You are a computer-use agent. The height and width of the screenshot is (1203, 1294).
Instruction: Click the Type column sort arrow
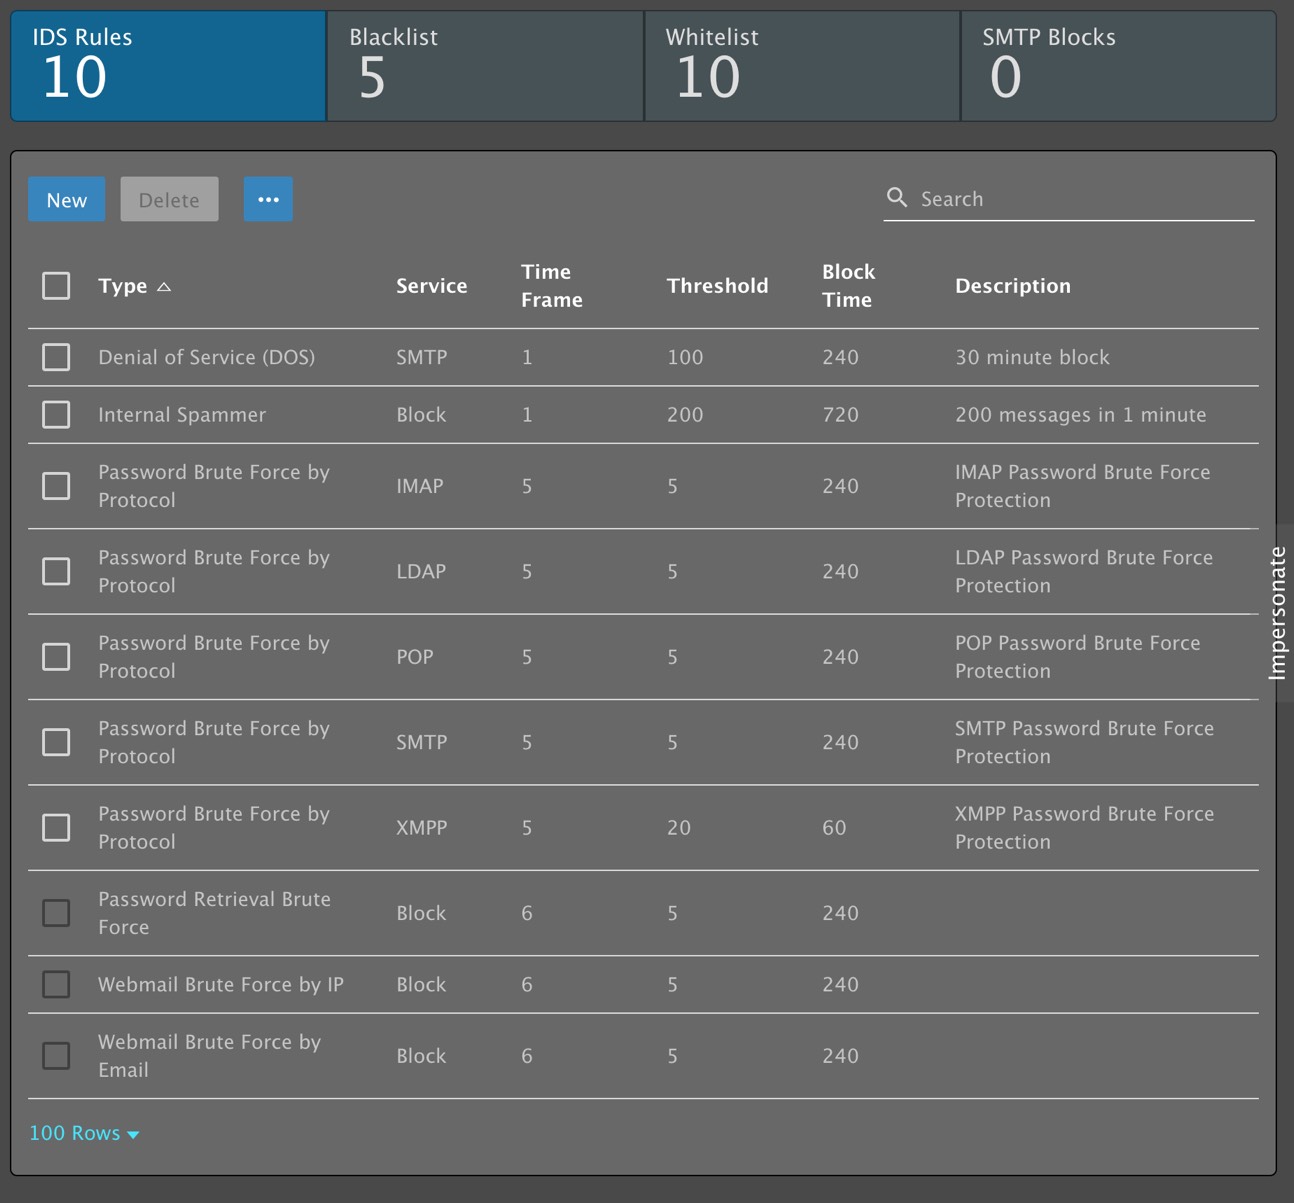pyautogui.click(x=164, y=287)
